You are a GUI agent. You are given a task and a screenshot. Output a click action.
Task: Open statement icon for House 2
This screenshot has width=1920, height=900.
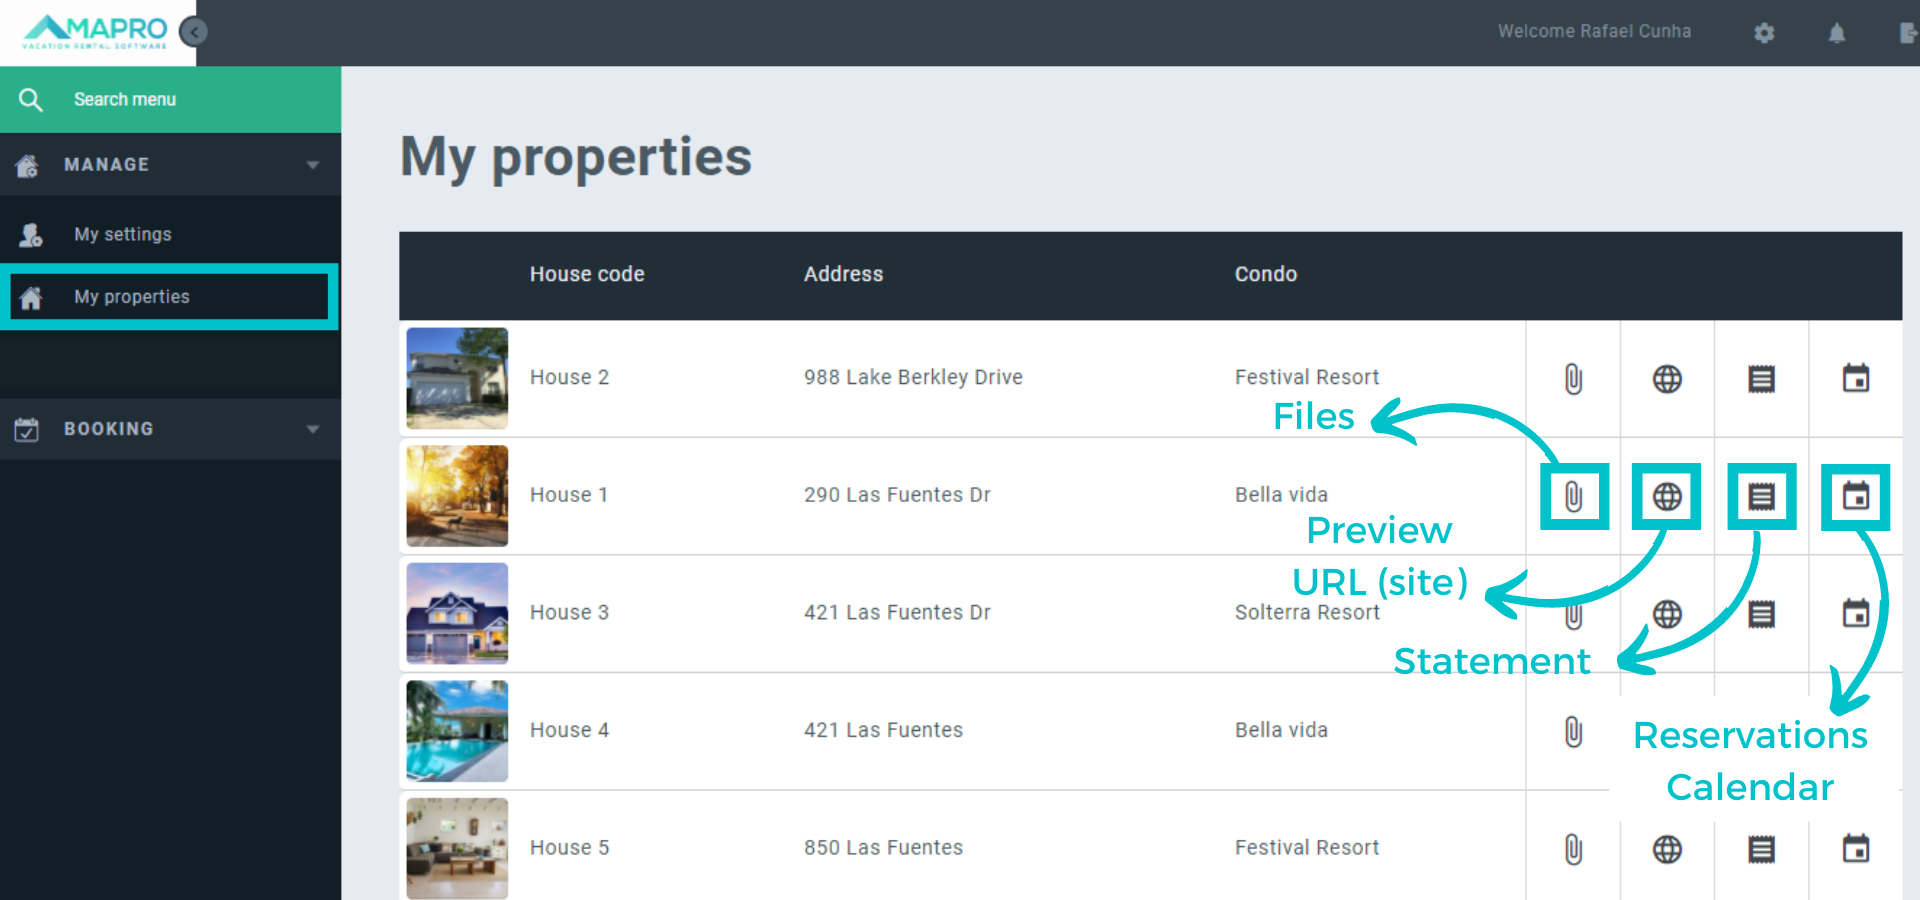[1761, 379]
